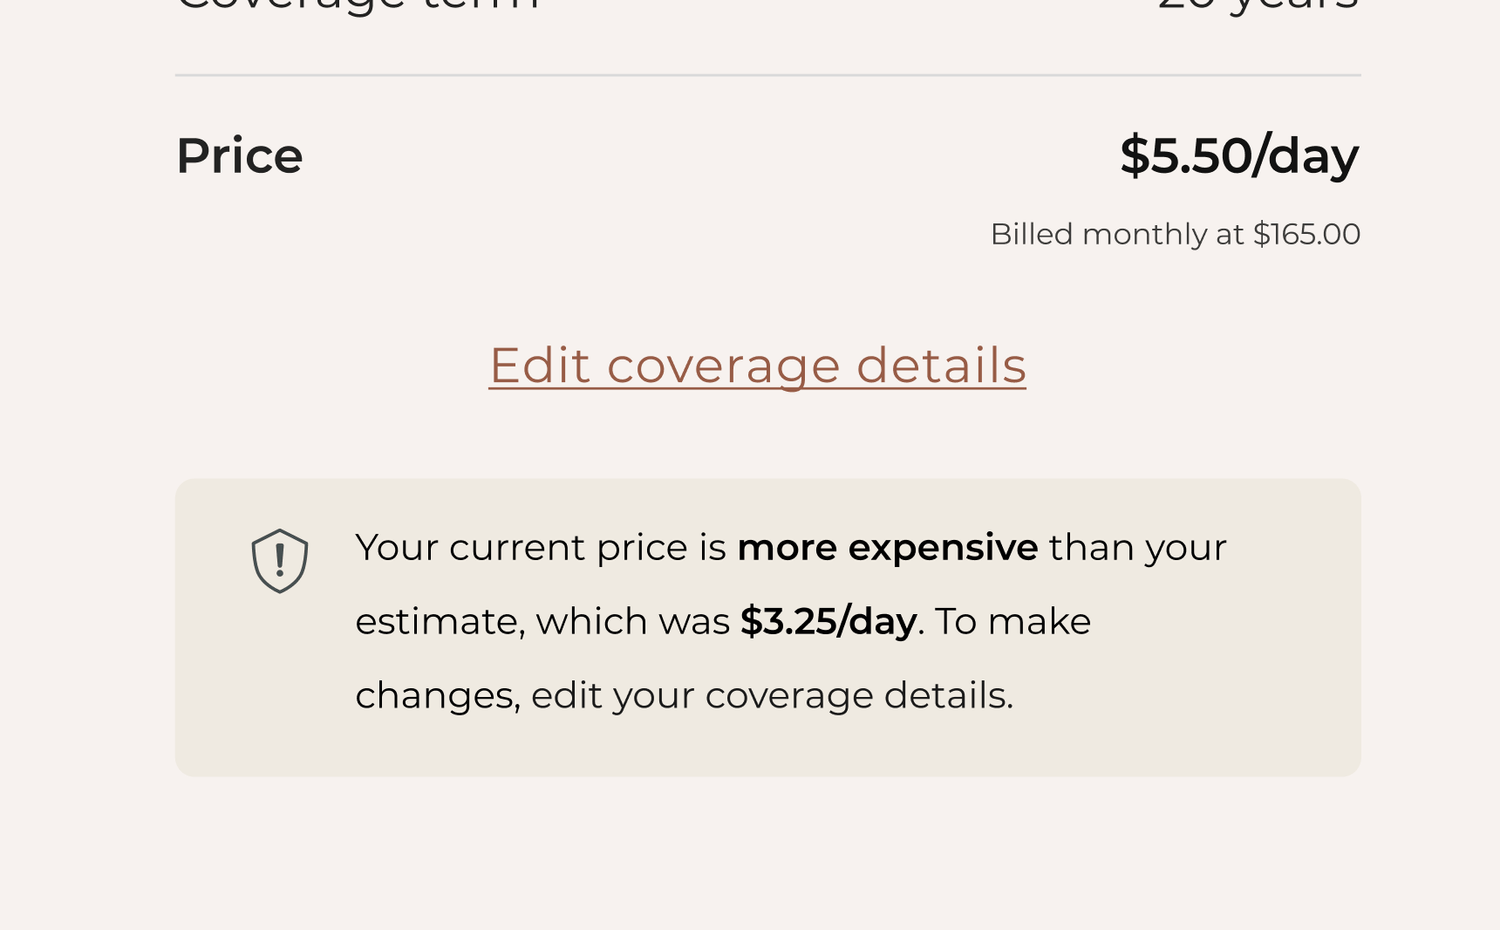Click the 'than your' text in the notice
Screen dimensions: 1500x930
(1137, 548)
